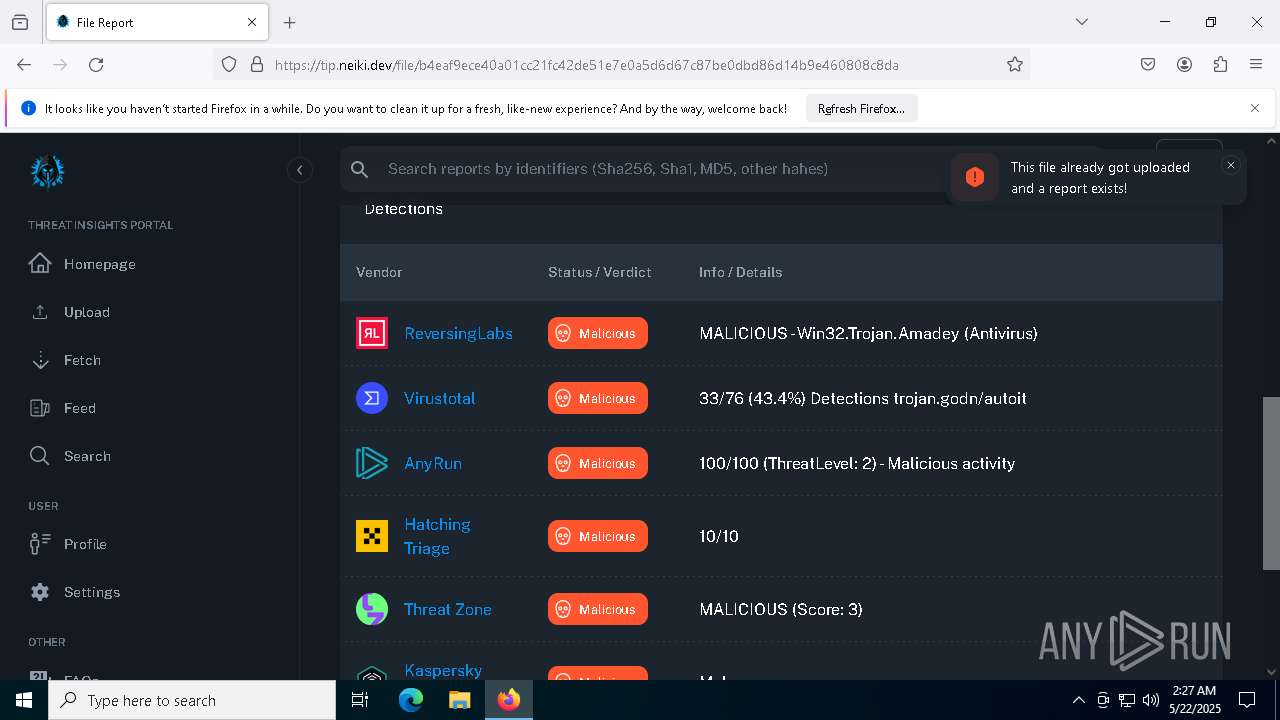Click the Vendor column header
The image size is (1280, 720).
[379, 272]
